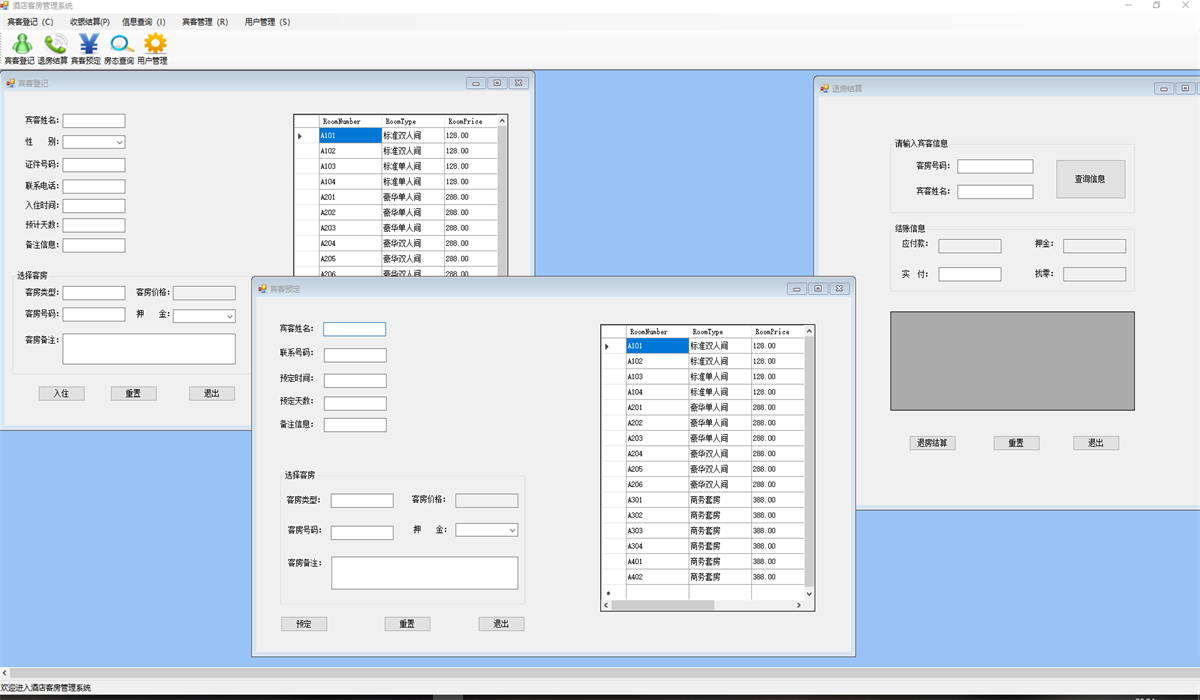
Task: Focus the 联系号码 field in 宾客预定
Action: click(x=355, y=355)
